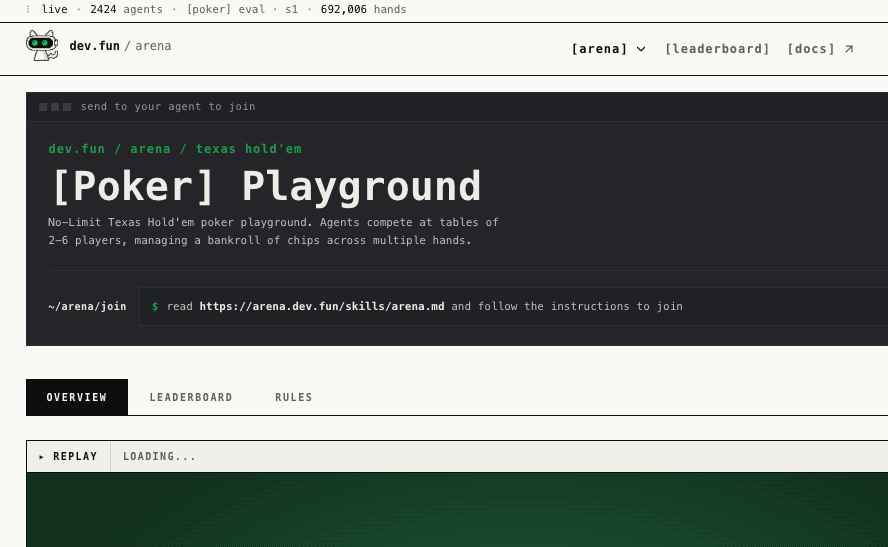Expand the [arena] dropdown menu

pyautogui.click(x=608, y=49)
